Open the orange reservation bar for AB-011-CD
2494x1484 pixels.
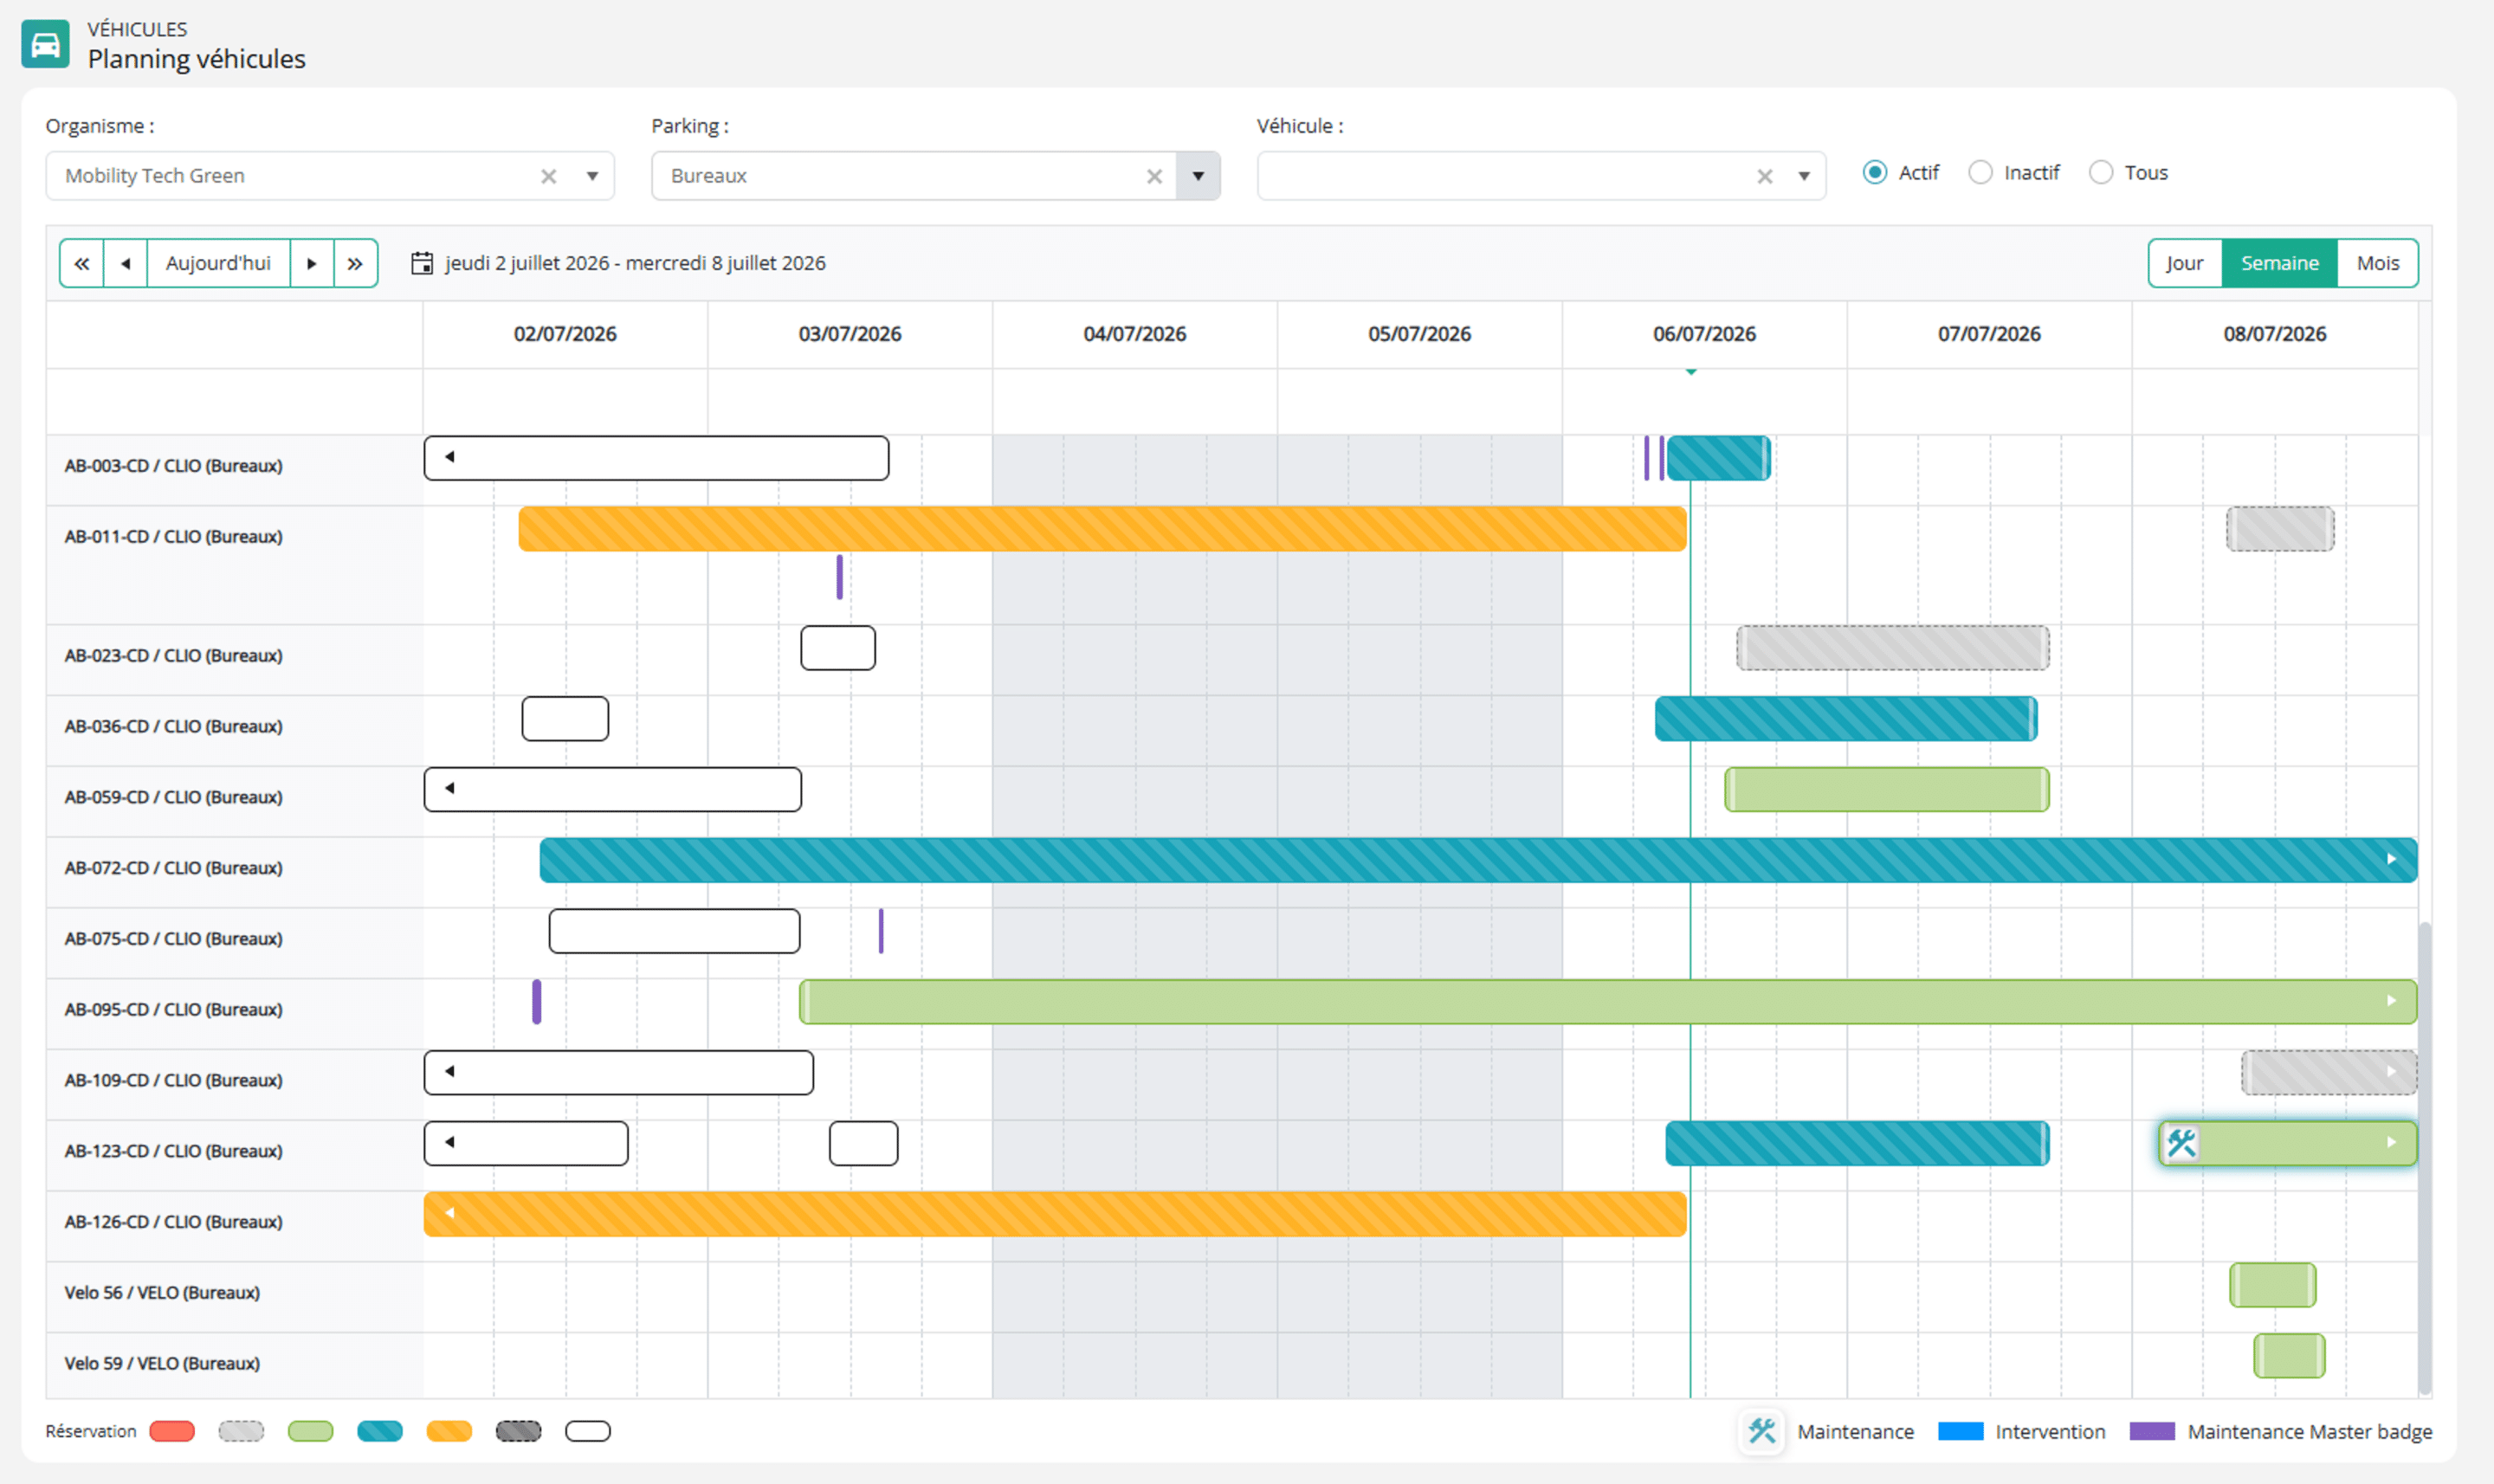click(x=1102, y=529)
